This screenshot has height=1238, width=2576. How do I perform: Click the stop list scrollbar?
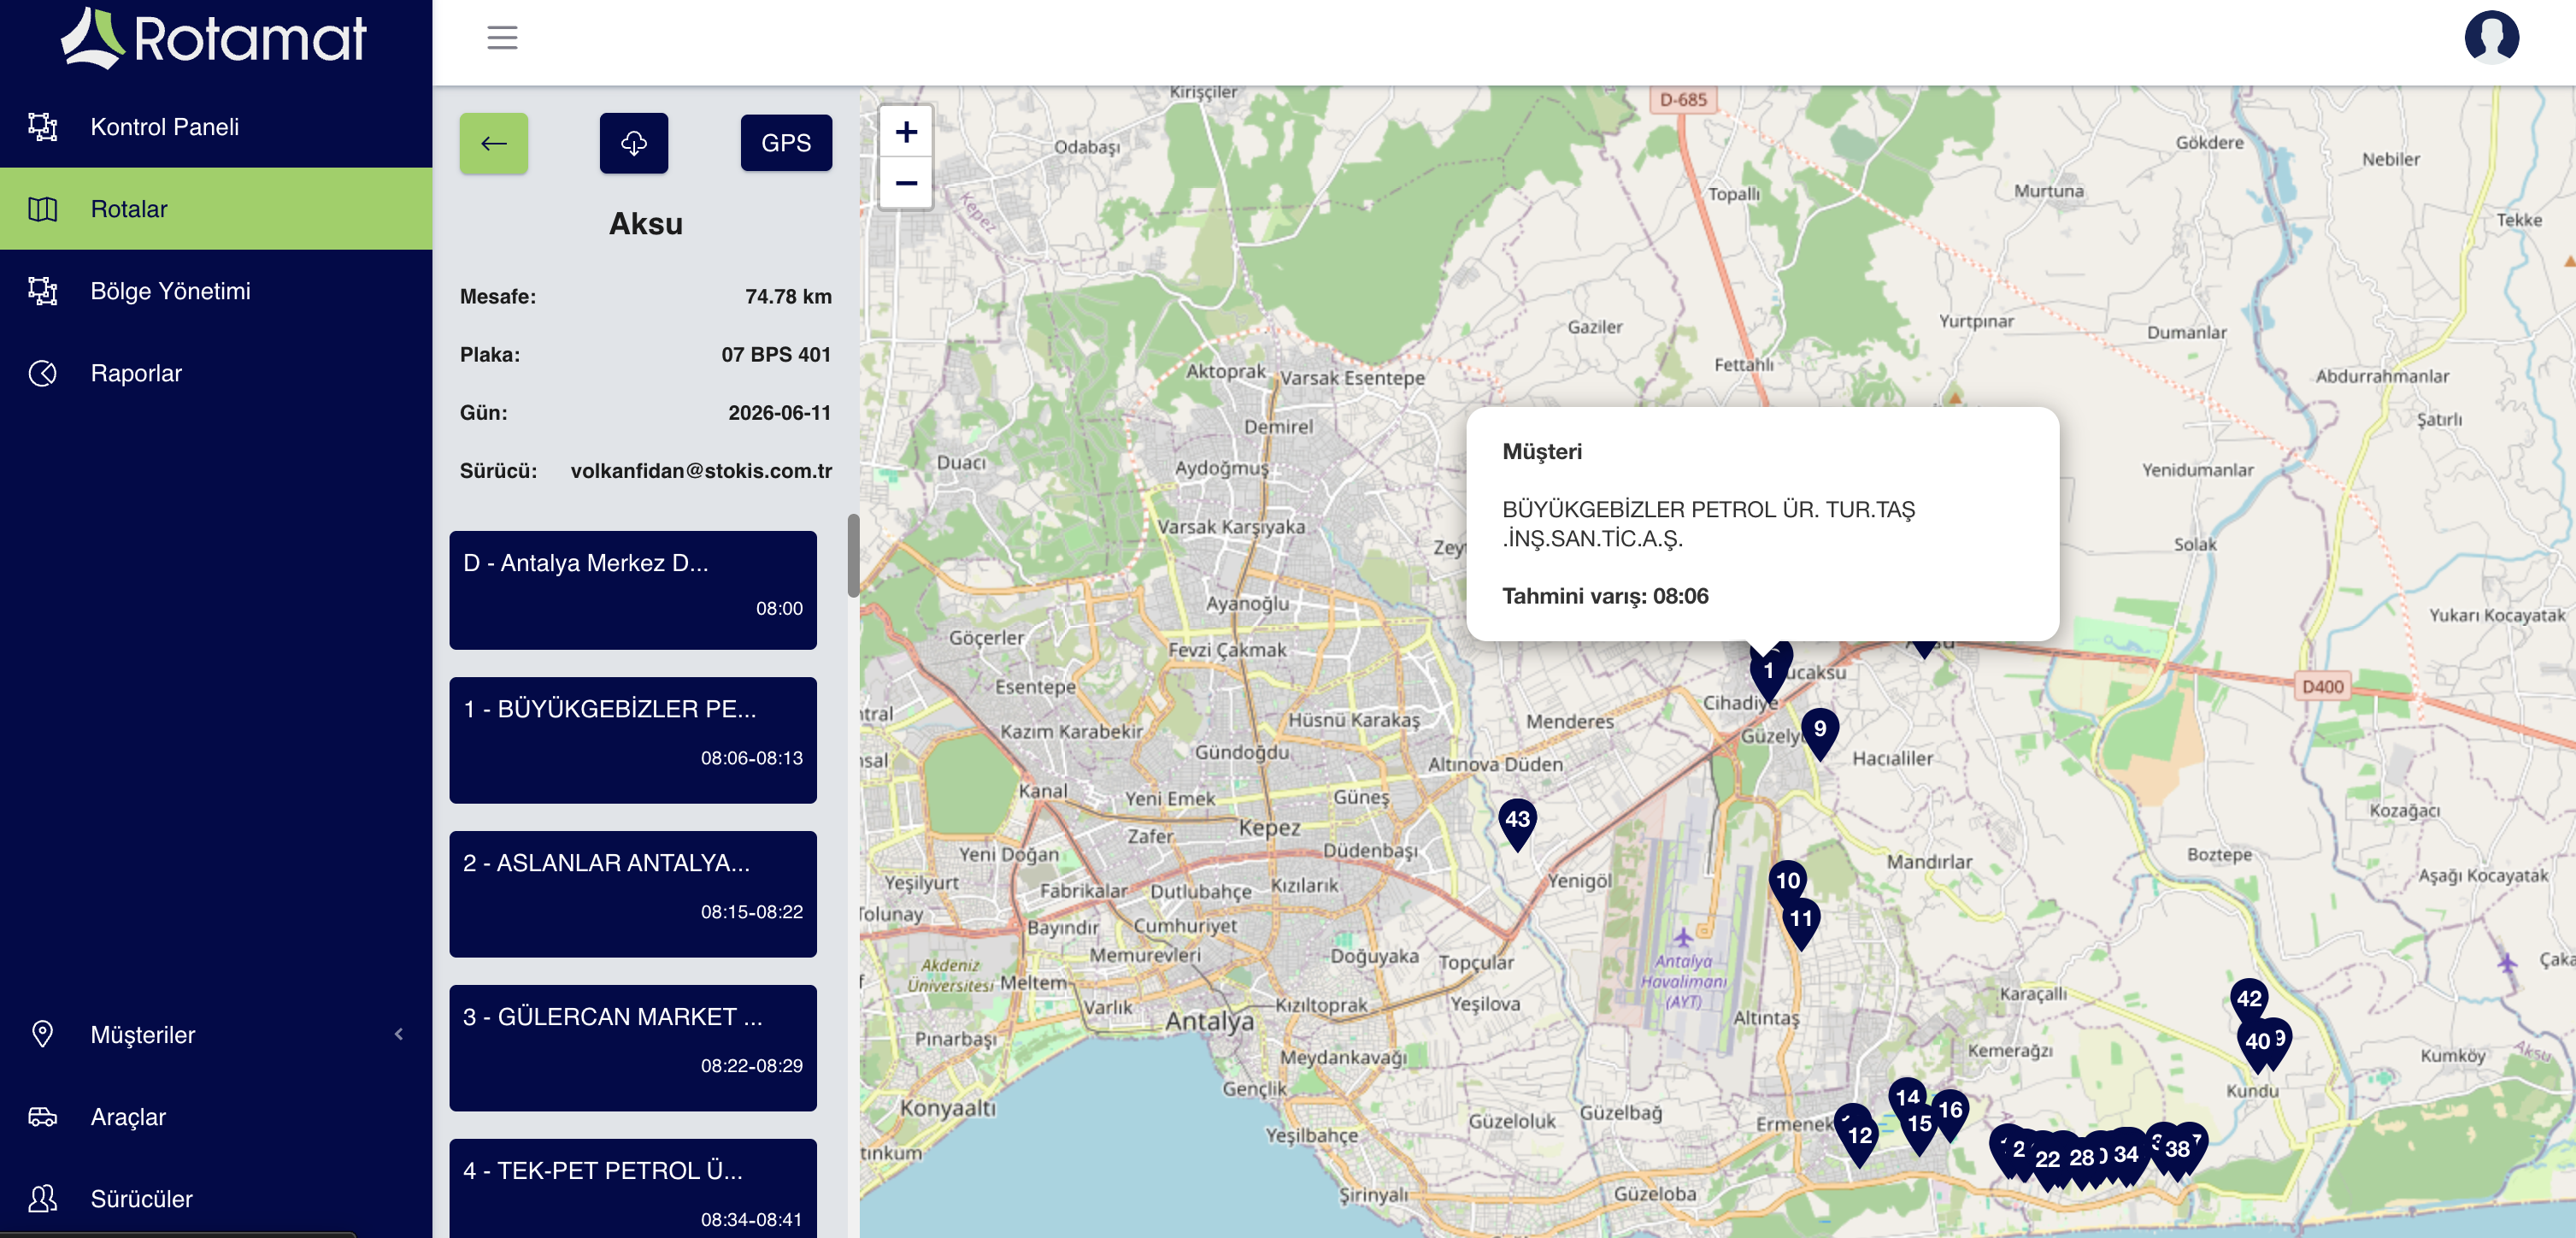(x=853, y=555)
